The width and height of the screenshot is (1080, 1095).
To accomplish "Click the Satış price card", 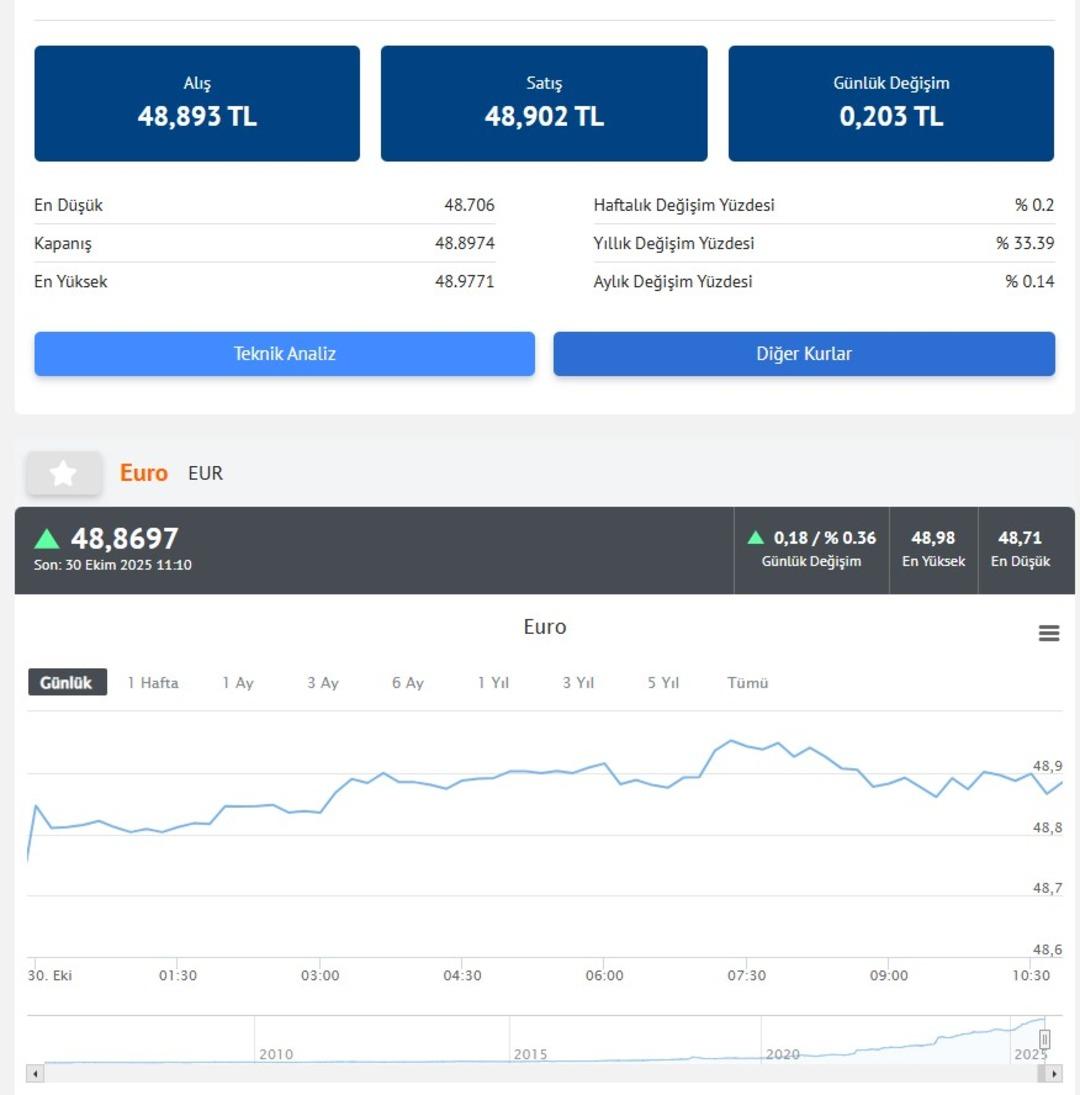I will [544, 103].
